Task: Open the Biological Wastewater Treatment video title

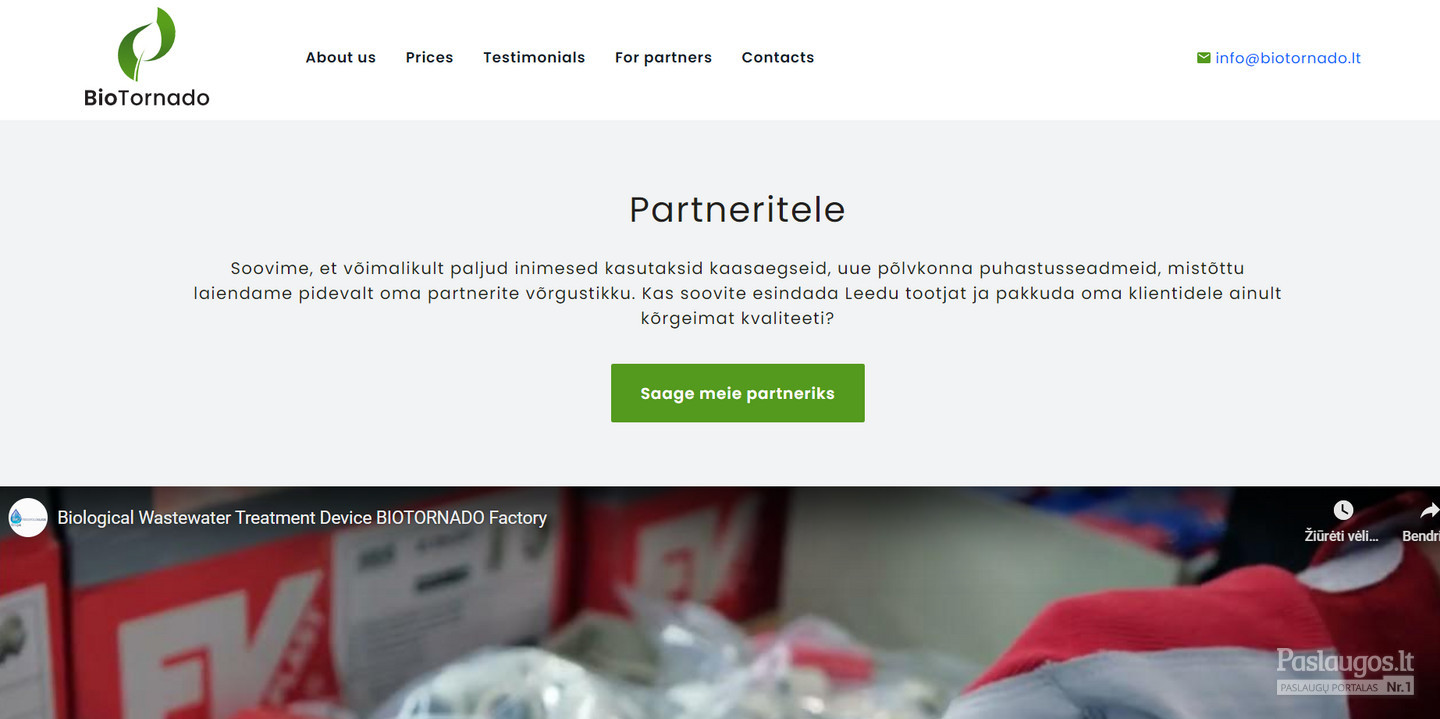Action: [302, 518]
